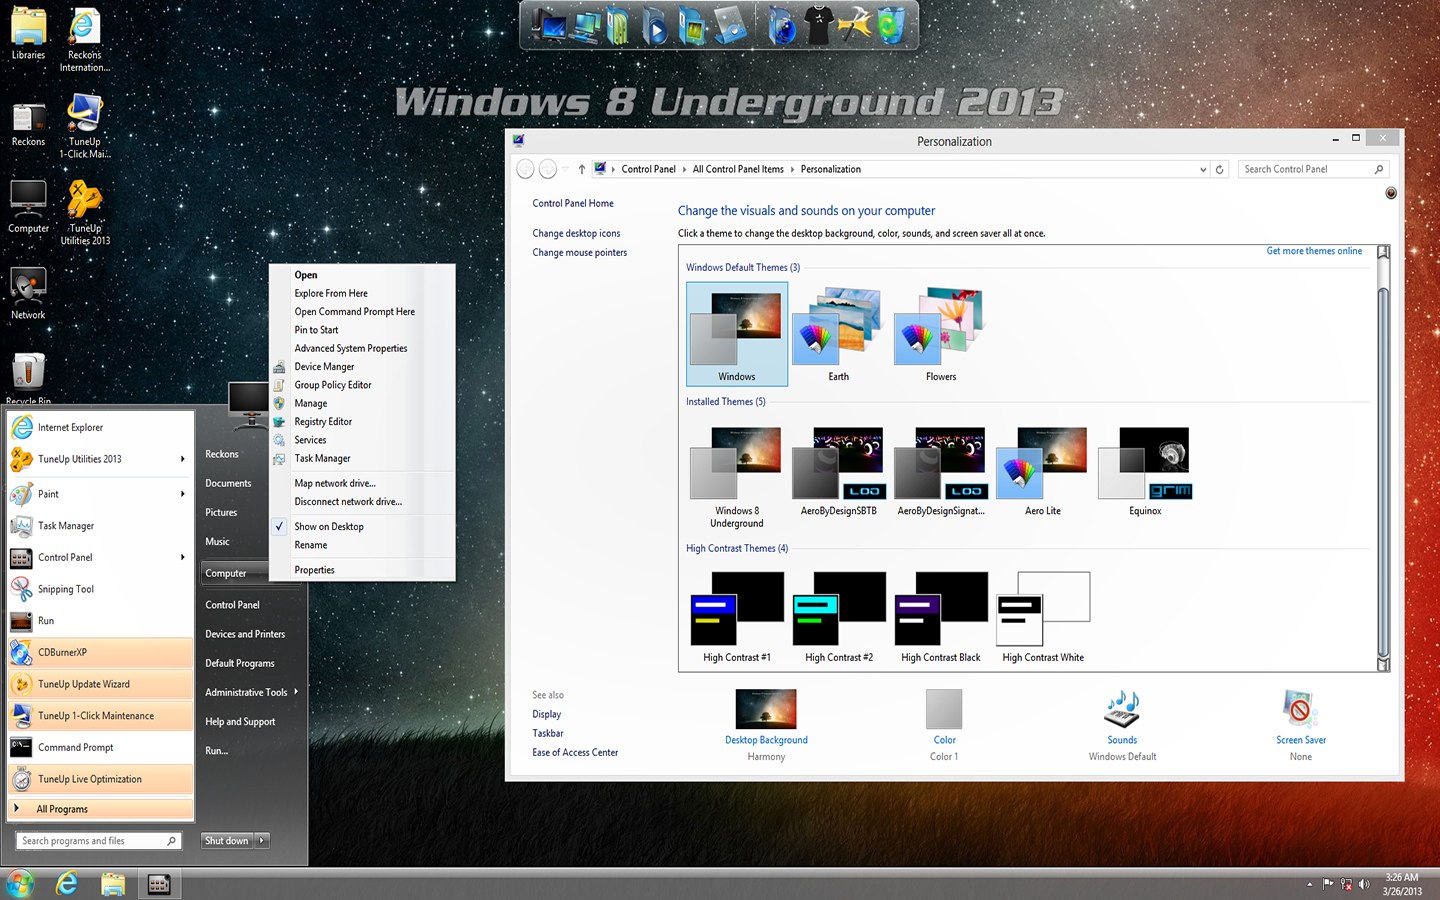Go up one level with the up arrow
Screen dimensions: 1440x900
581,169
